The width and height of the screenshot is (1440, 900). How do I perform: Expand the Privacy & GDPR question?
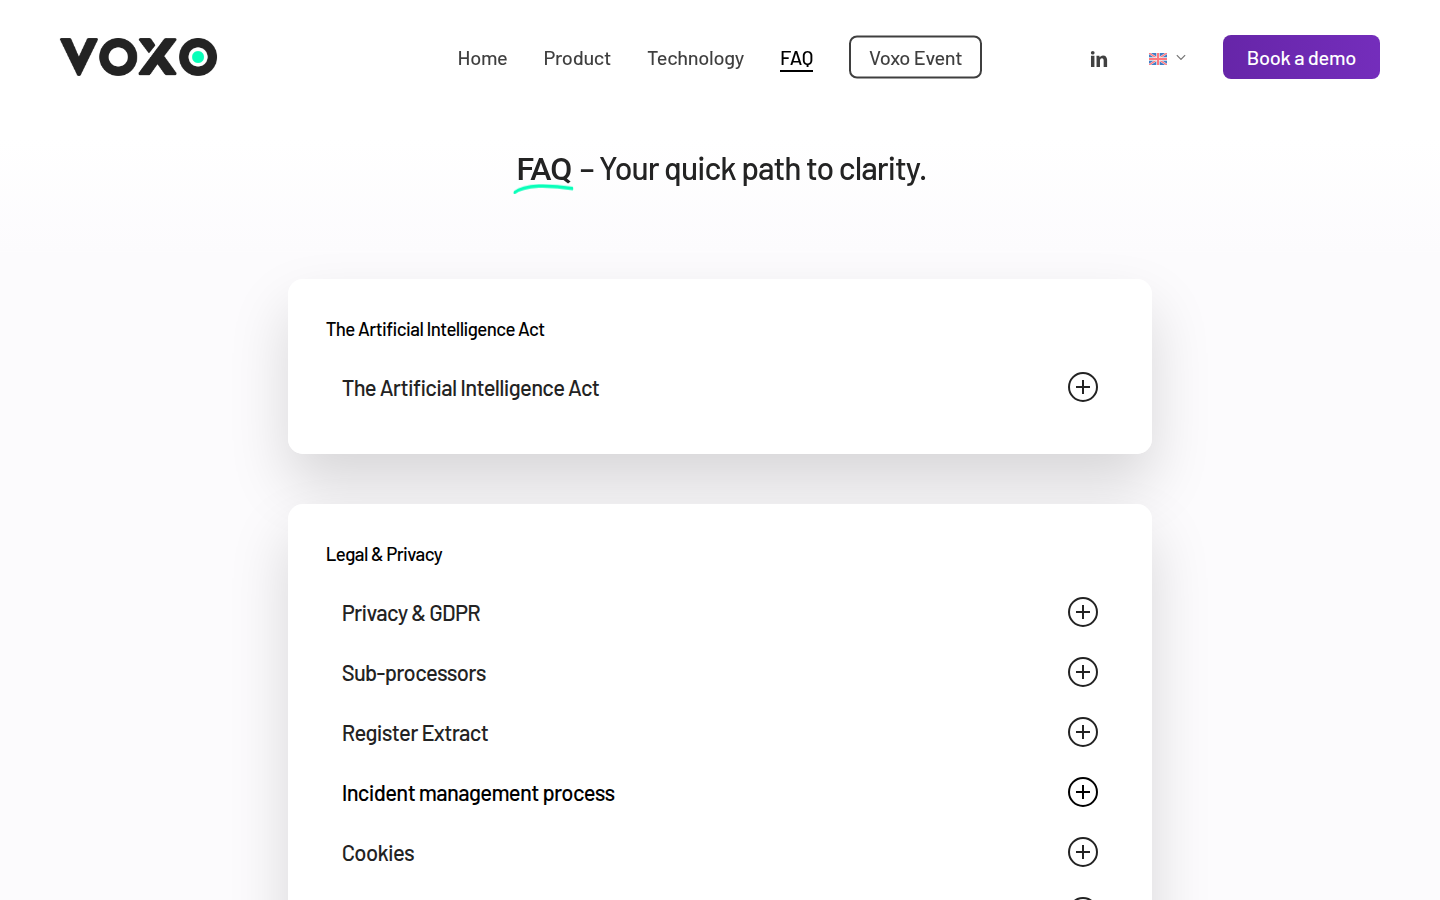click(x=411, y=613)
